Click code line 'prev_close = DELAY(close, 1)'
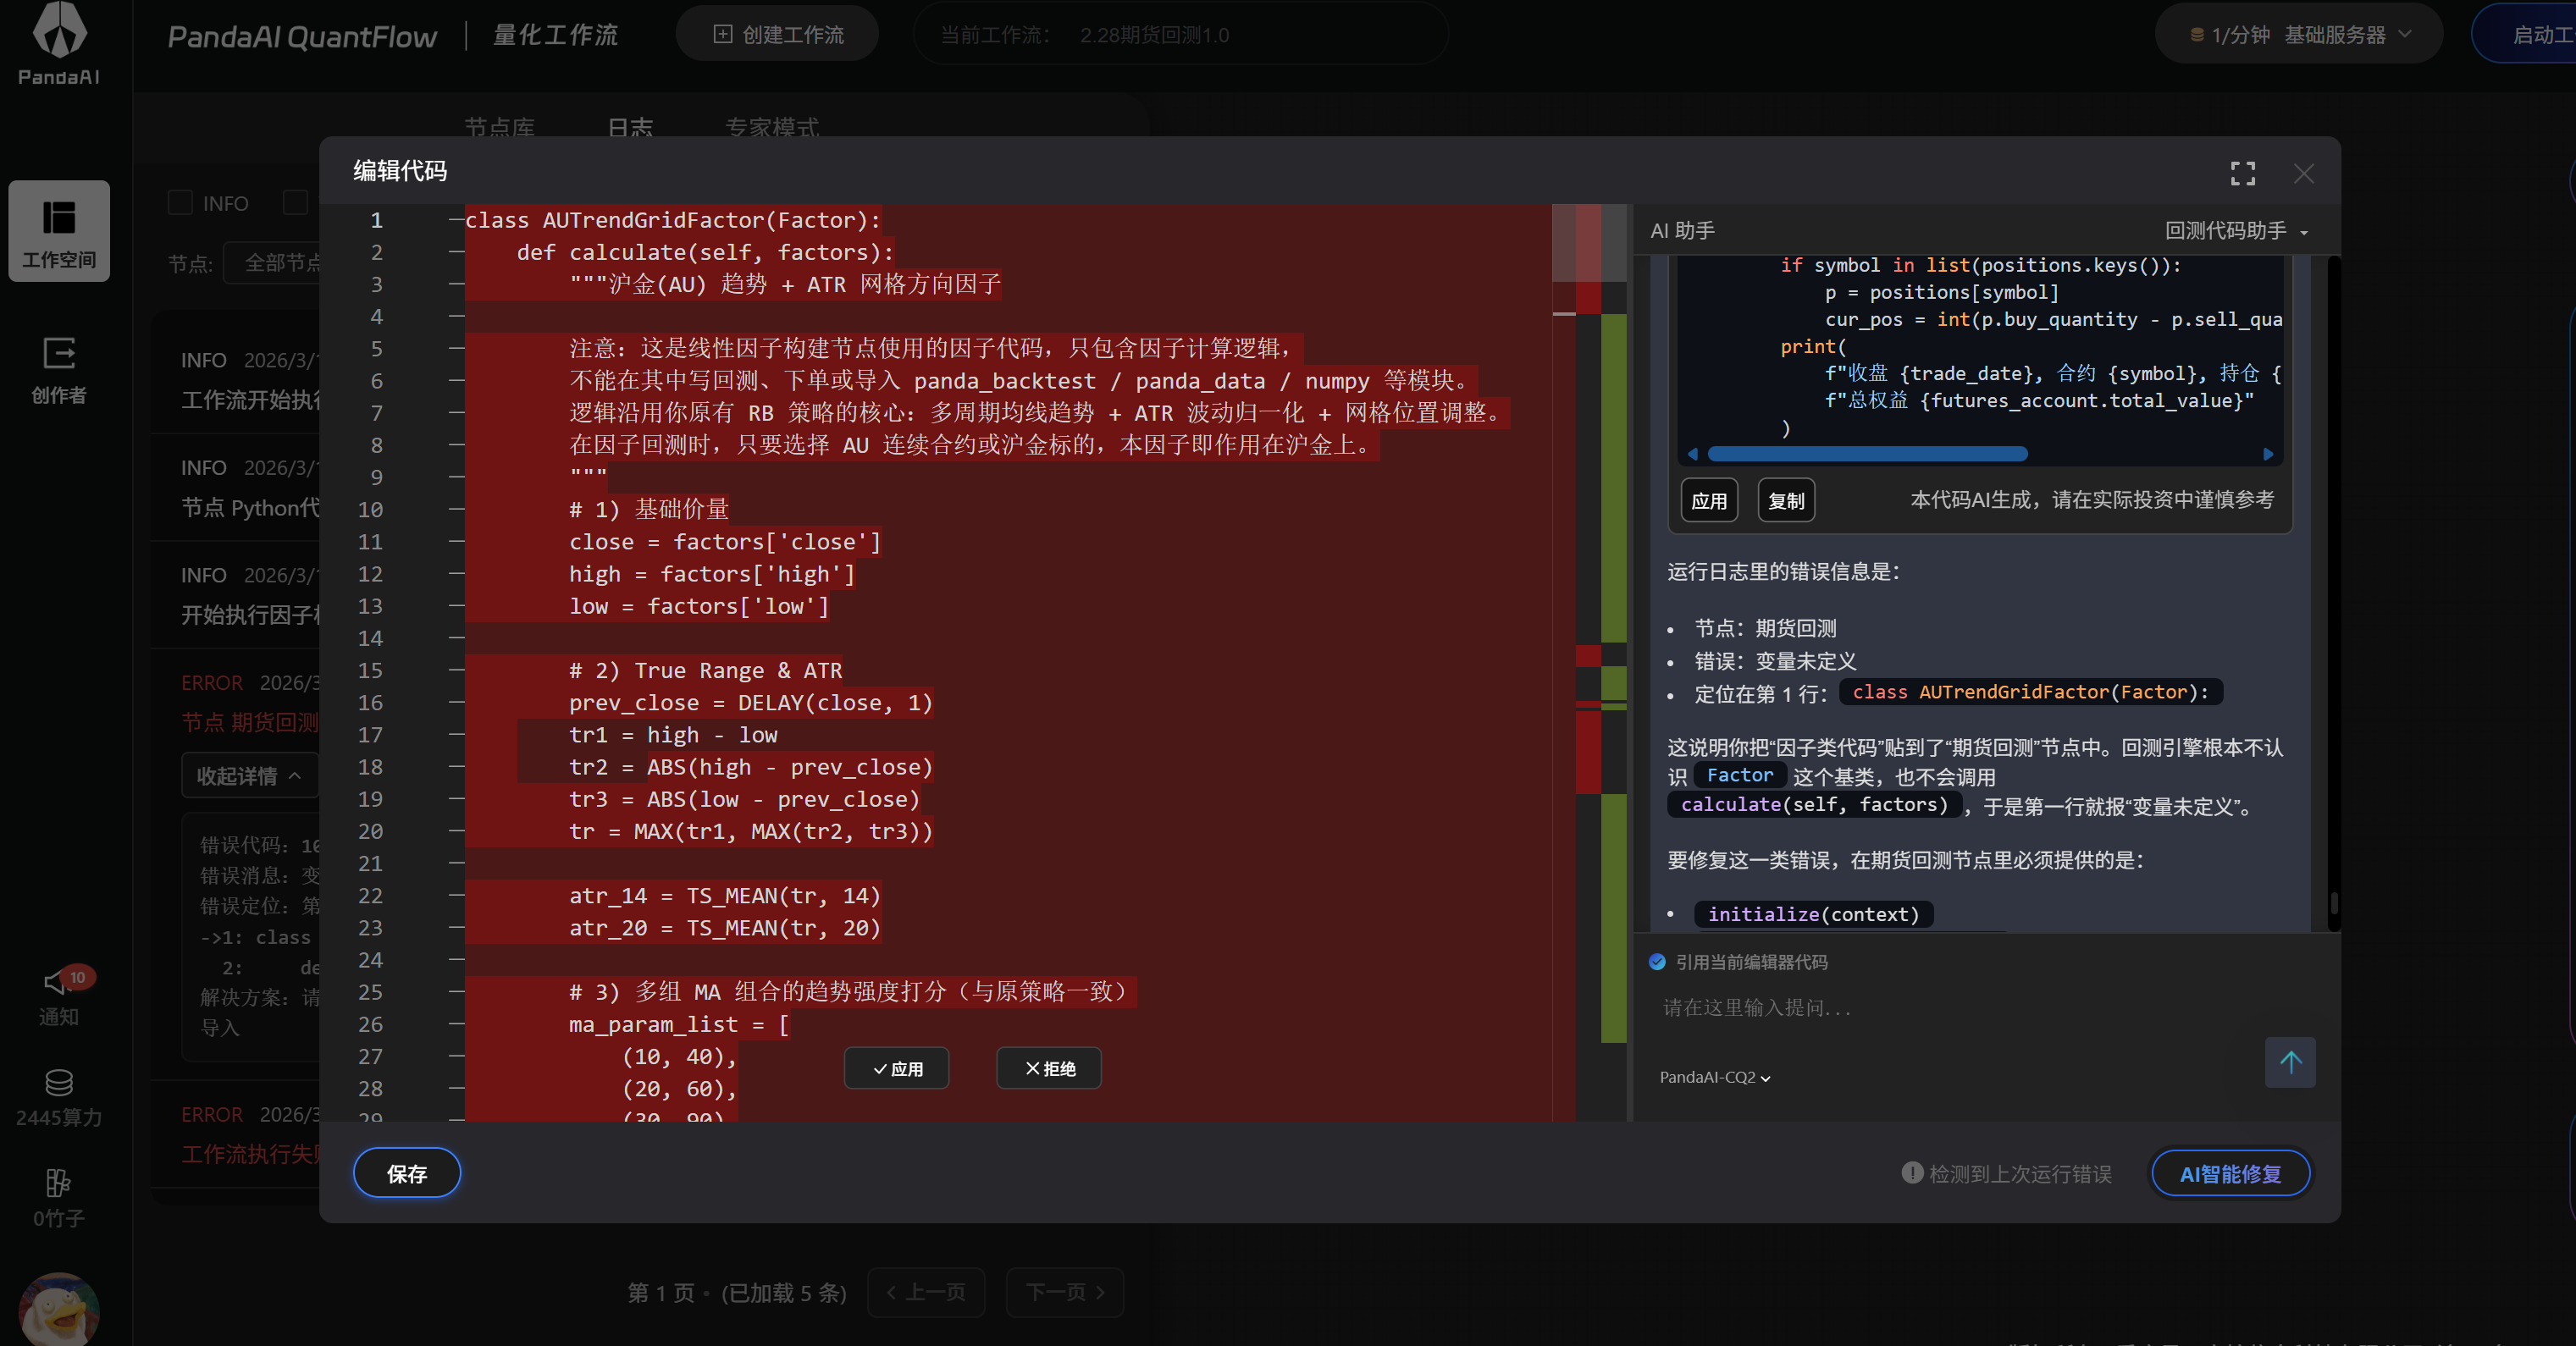The width and height of the screenshot is (2576, 1346). coord(751,703)
